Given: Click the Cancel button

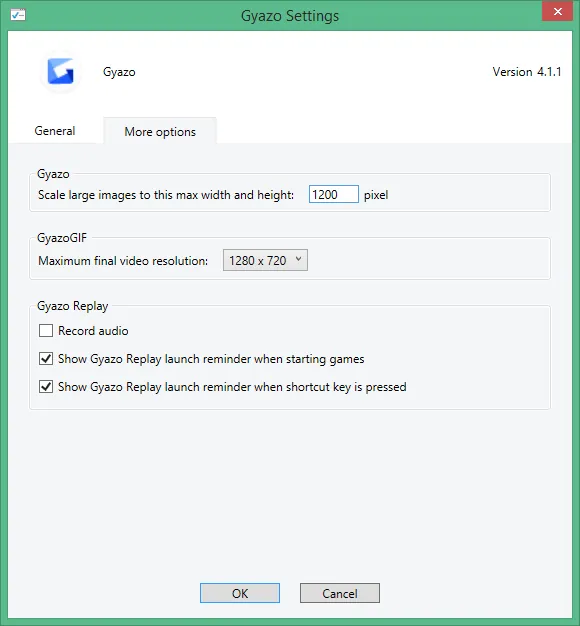Looking at the screenshot, I should click(340, 593).
